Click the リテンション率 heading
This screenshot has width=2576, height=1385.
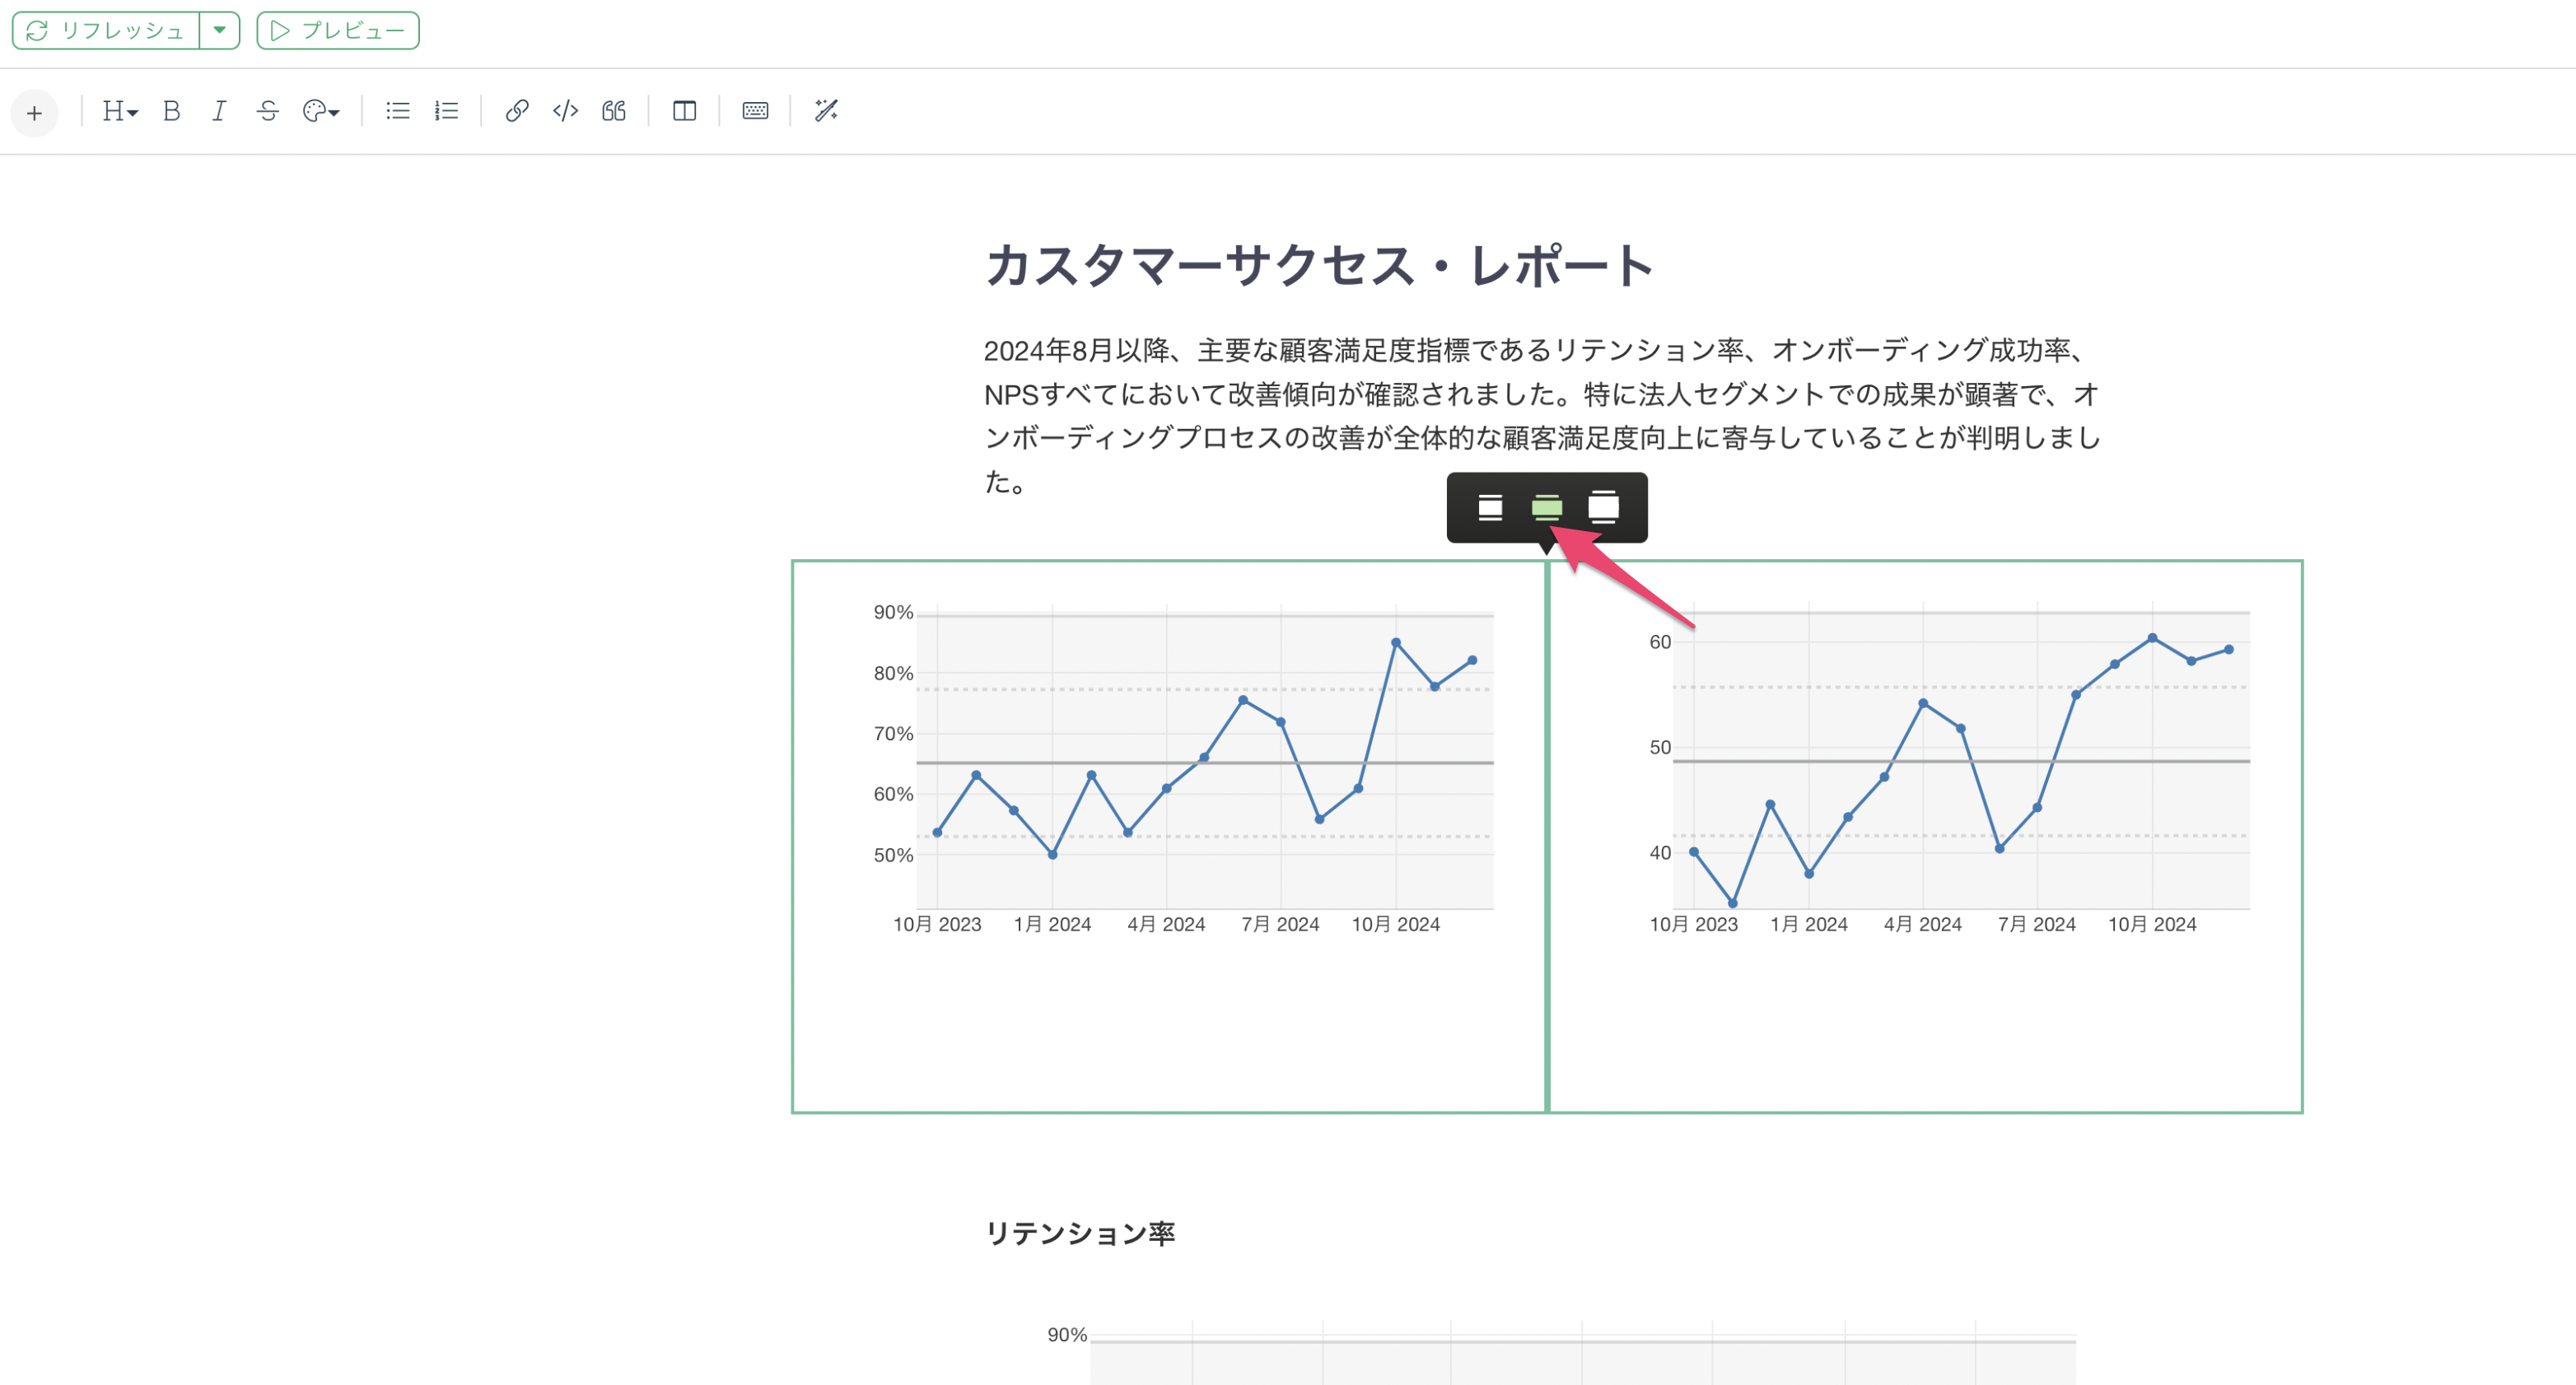point(1080,1233)
